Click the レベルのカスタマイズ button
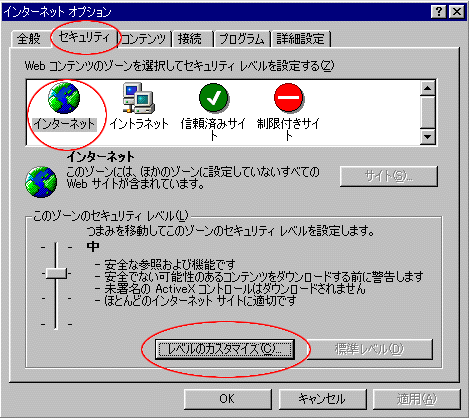The width and height of the screenshot is (469, 418). pyautogui.click(x=225, y=349)
